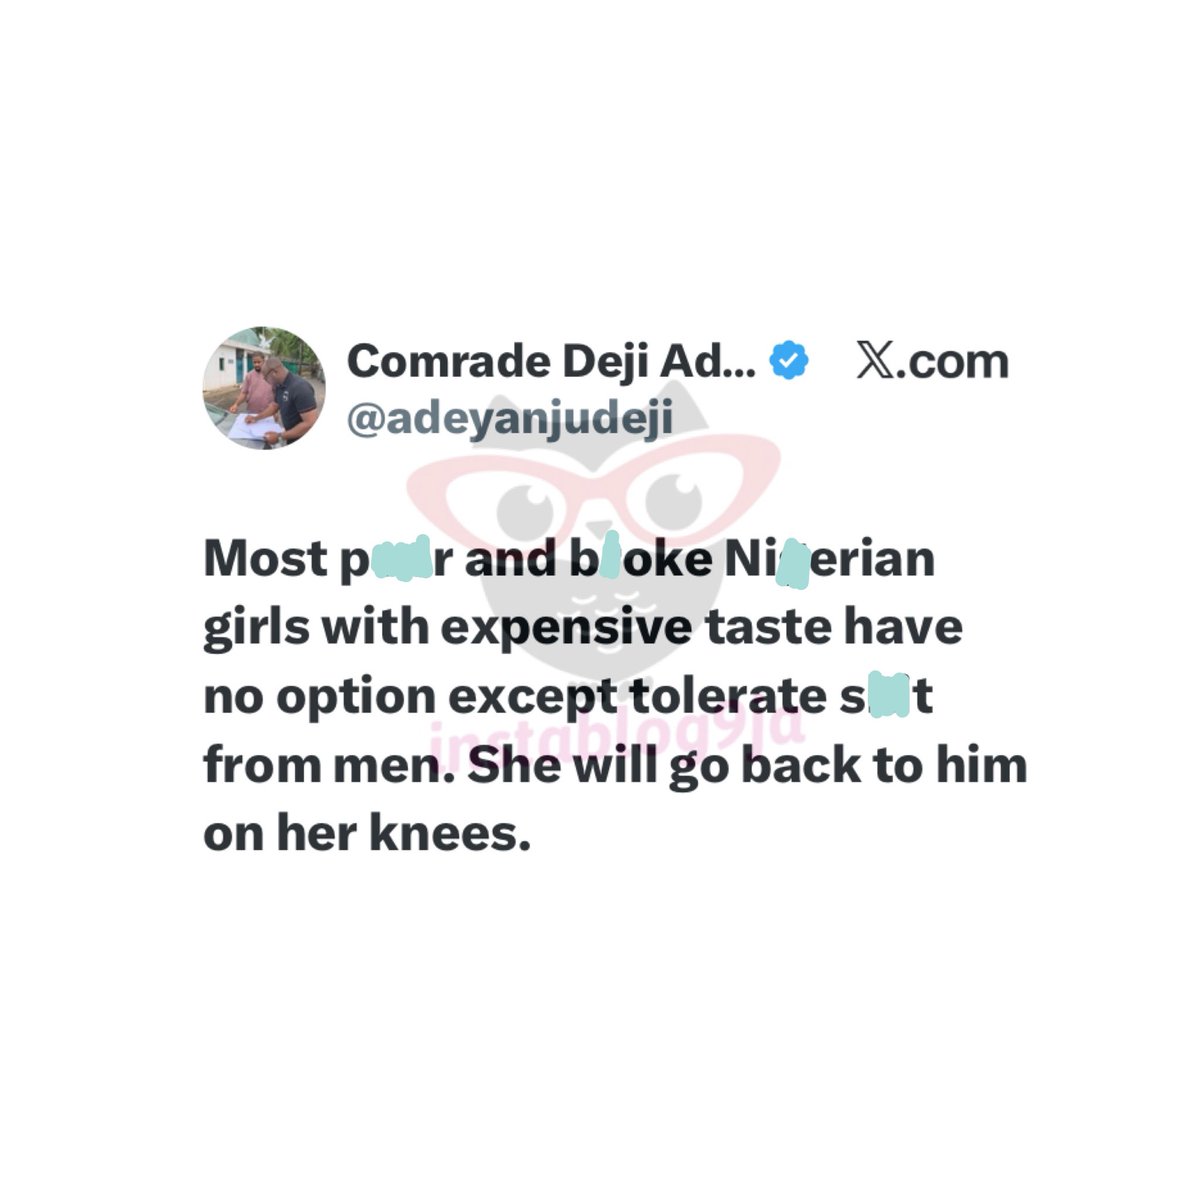Open the Comrade Deji Ad... display name
This screenshot has width=1200, height=1200.
click(551, 361)
